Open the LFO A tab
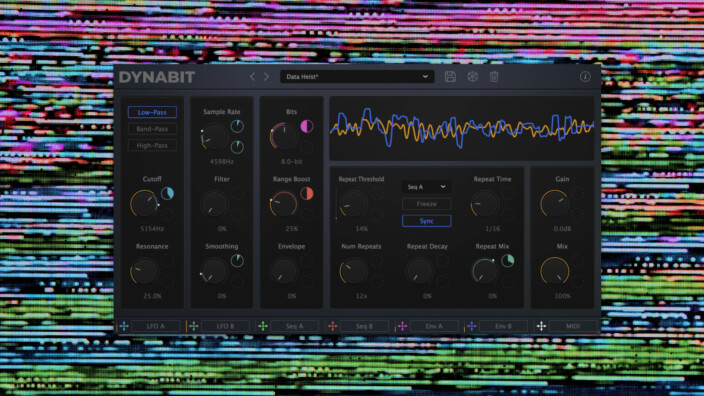 coord(156,326)
